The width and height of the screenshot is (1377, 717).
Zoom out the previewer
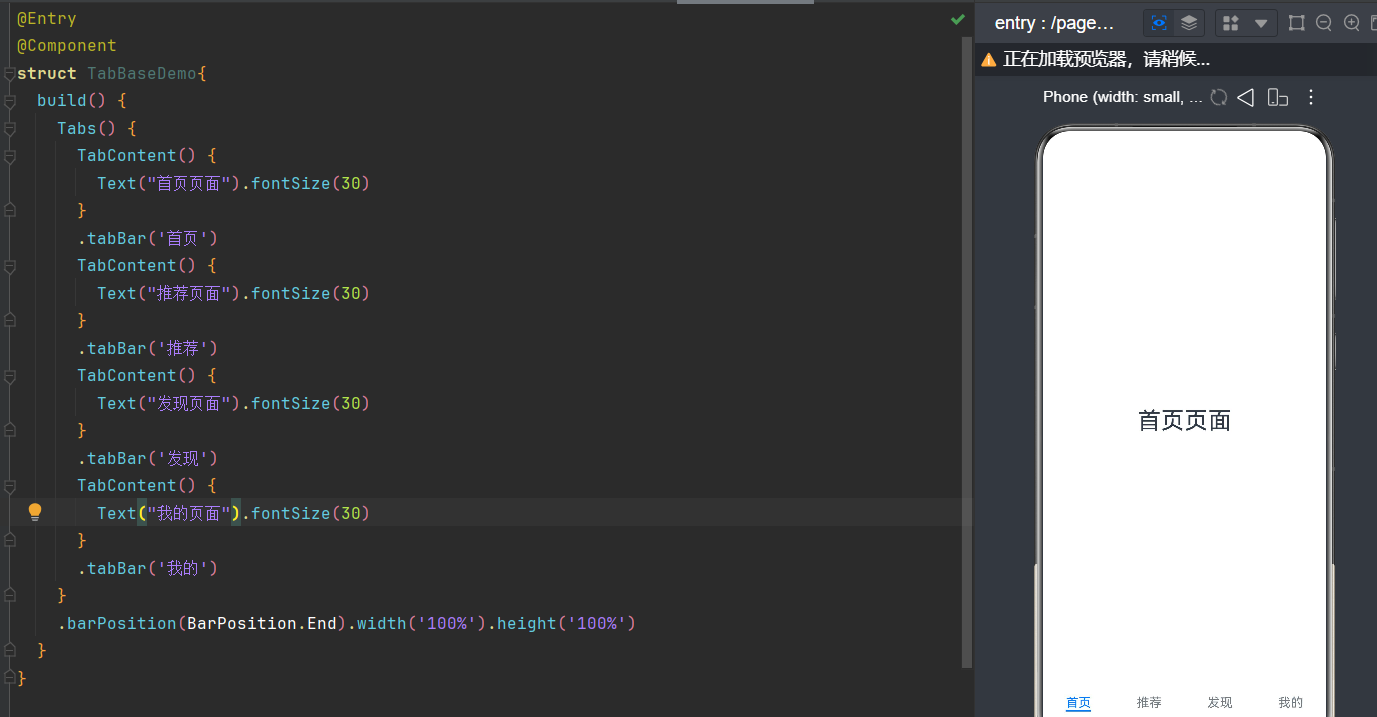[1324, 23]
